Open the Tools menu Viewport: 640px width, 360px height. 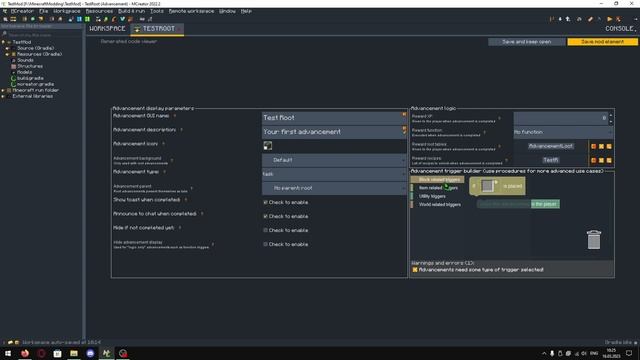pos(157,11)
